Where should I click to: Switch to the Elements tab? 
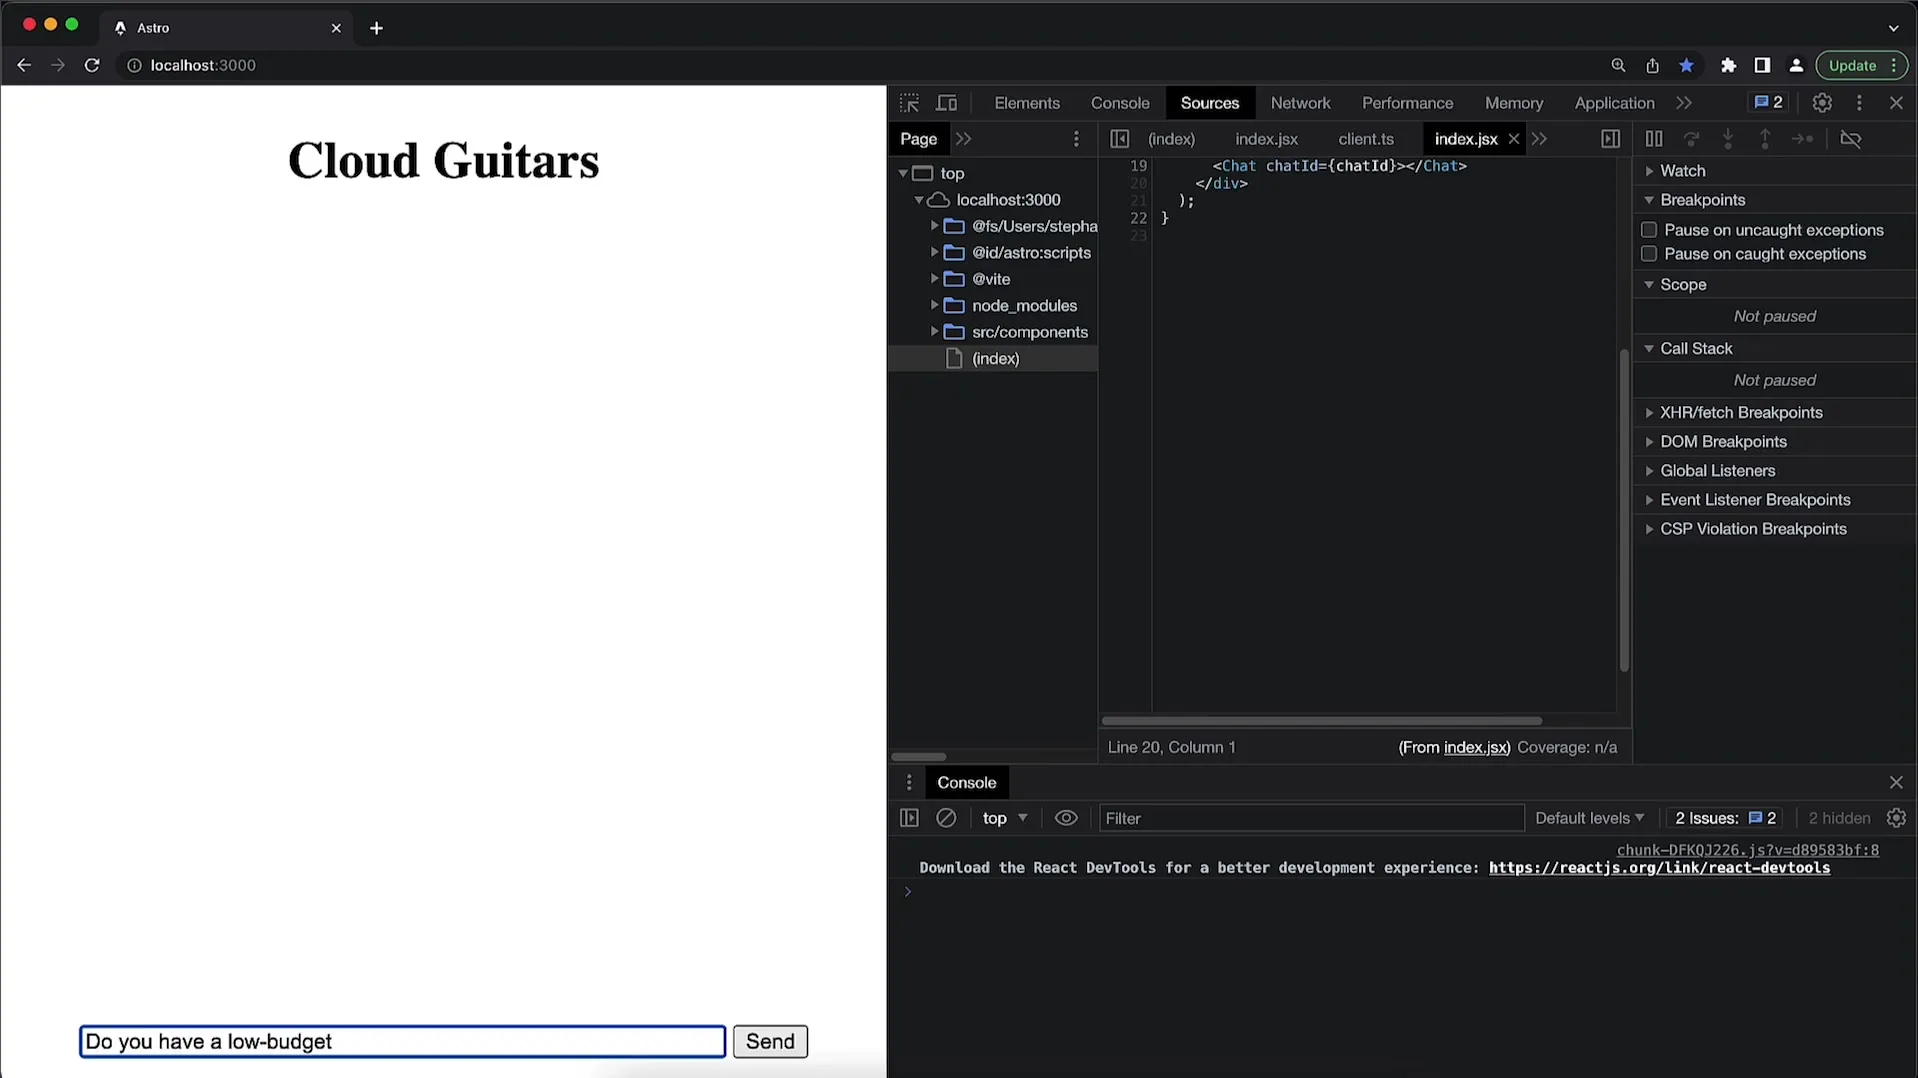[1027, 103]
